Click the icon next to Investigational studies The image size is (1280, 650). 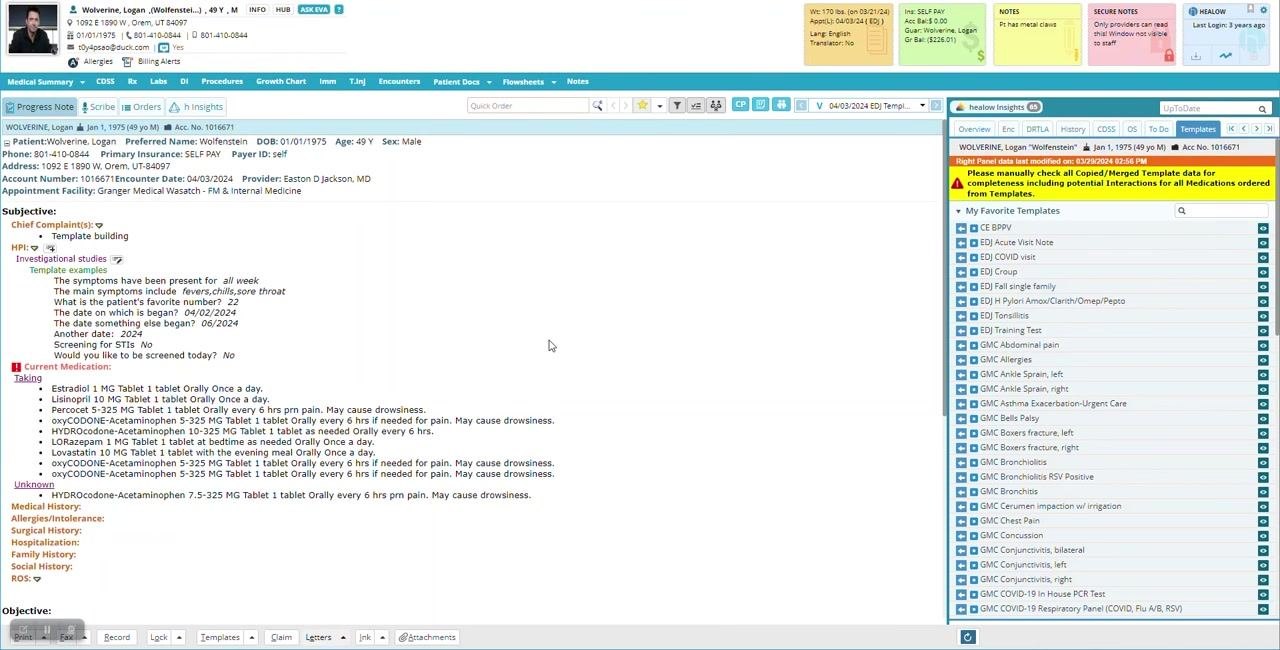point(117,259)
